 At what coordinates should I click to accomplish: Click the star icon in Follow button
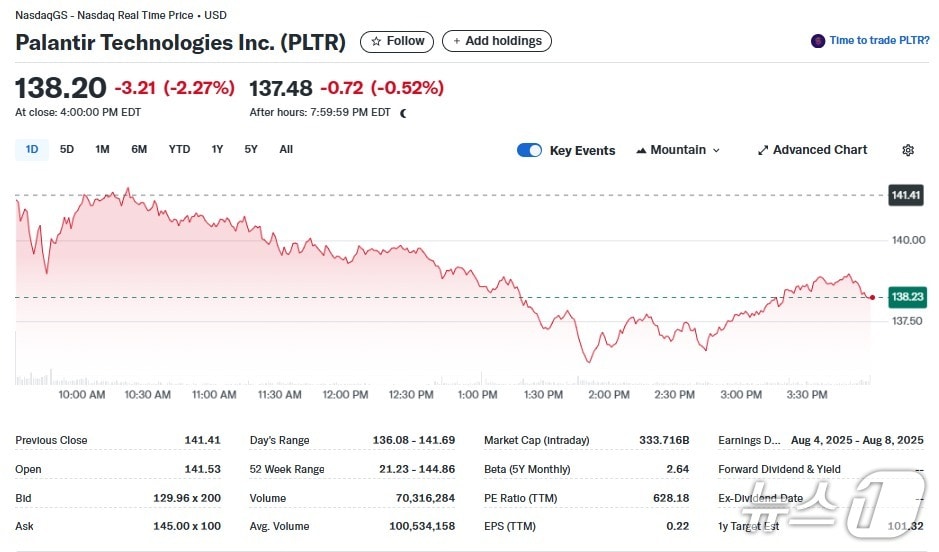376,41
